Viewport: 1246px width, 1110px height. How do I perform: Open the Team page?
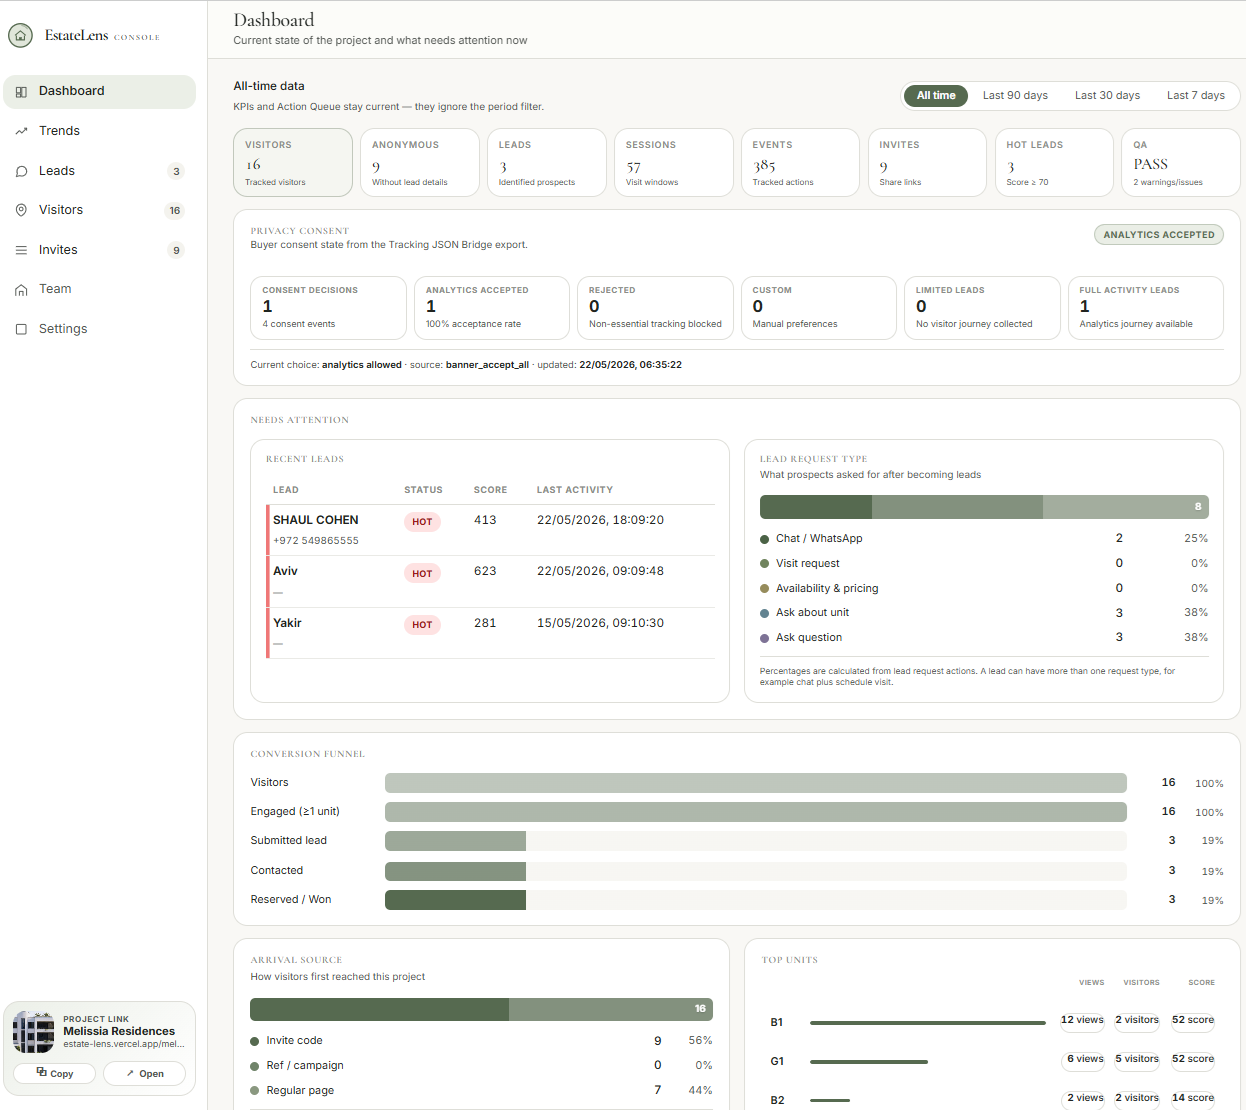coord(100,289)
